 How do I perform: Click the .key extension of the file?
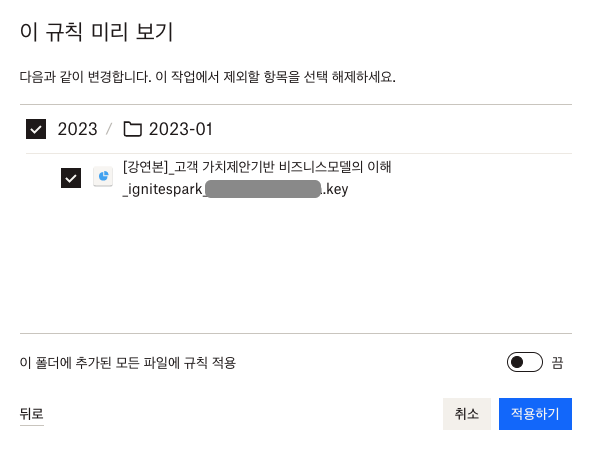[335, 189]
